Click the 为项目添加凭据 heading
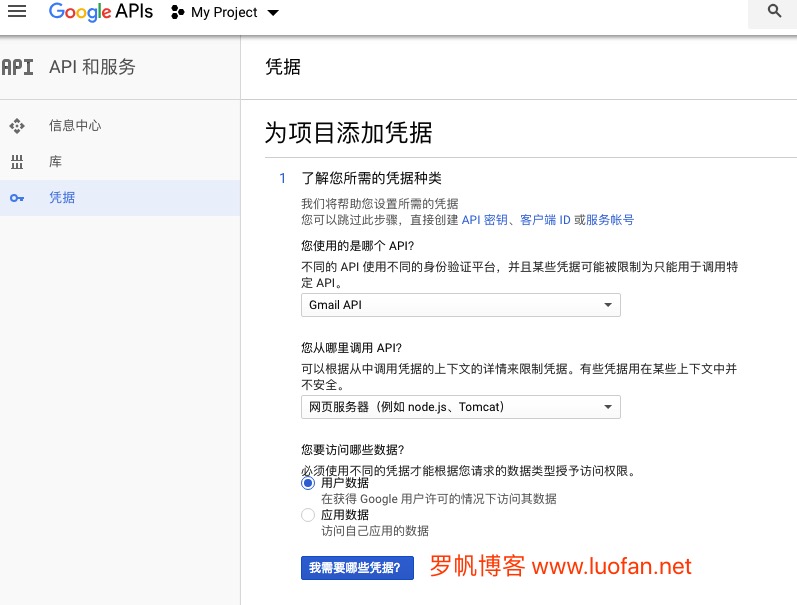The width and height of the screenshot is (797, 605). click(348, 133)
